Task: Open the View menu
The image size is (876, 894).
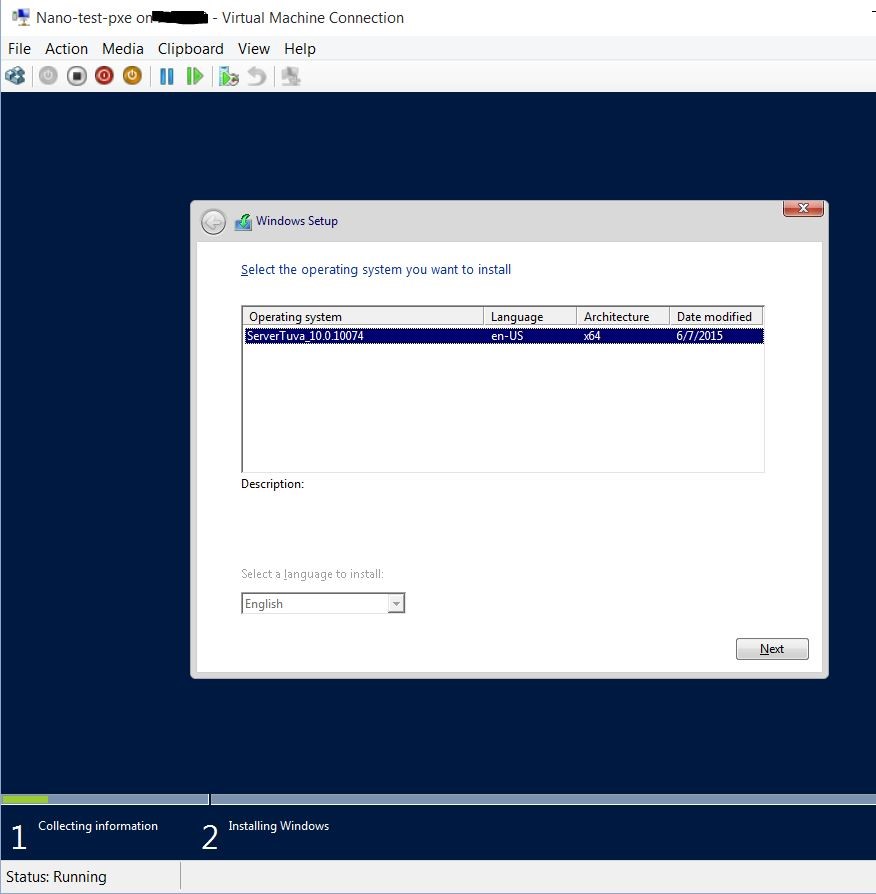Action: click(254, 48)
